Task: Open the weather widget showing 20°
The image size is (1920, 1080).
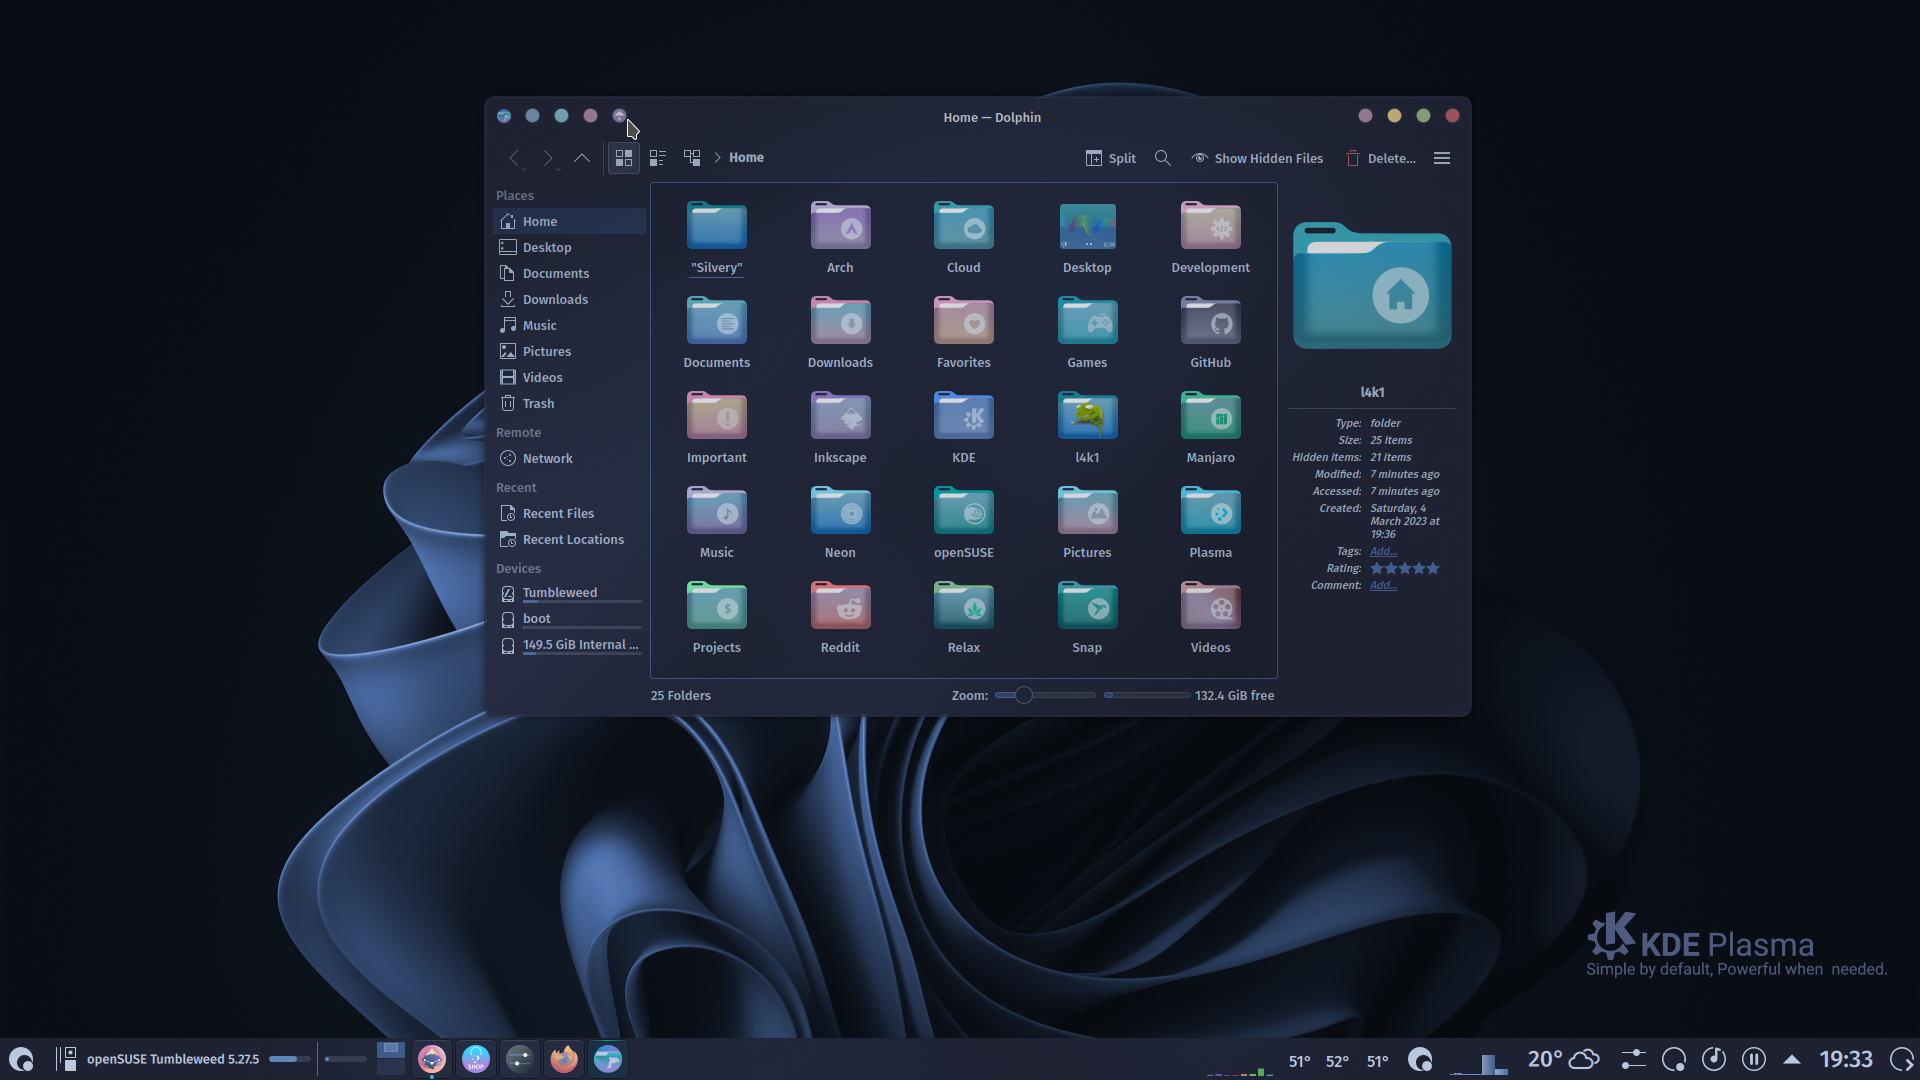Action: 1564,1059
